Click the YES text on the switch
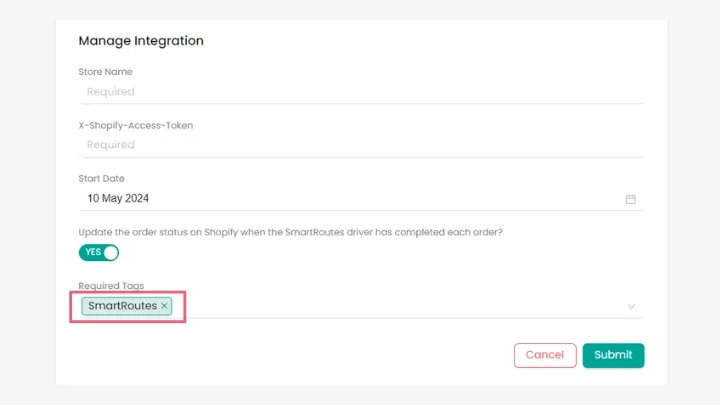Screen dimensions: 720x405 coord(92,252)
